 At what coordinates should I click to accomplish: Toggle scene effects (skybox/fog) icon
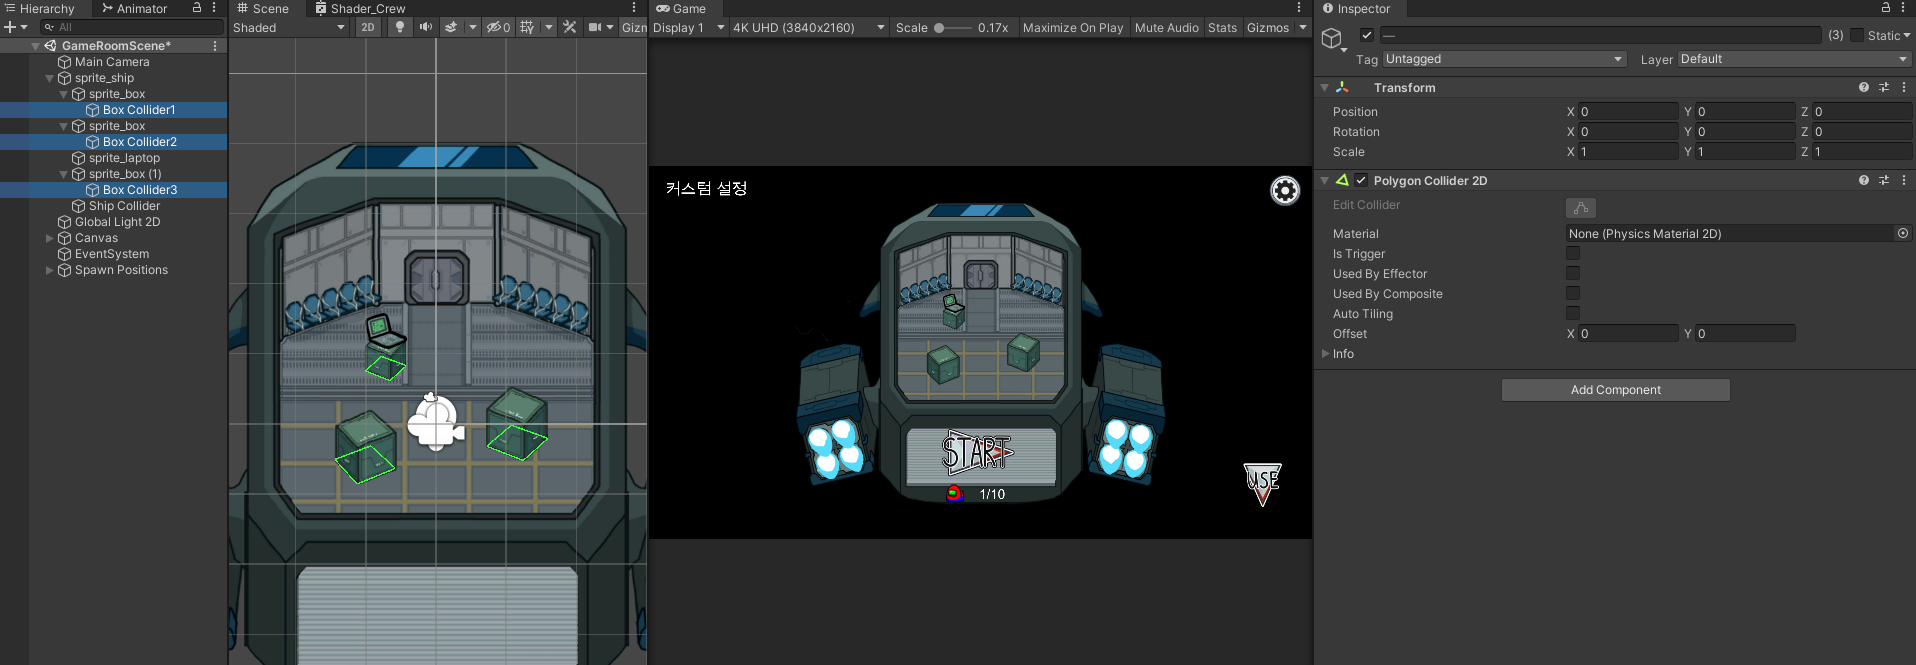coord(452,28)
